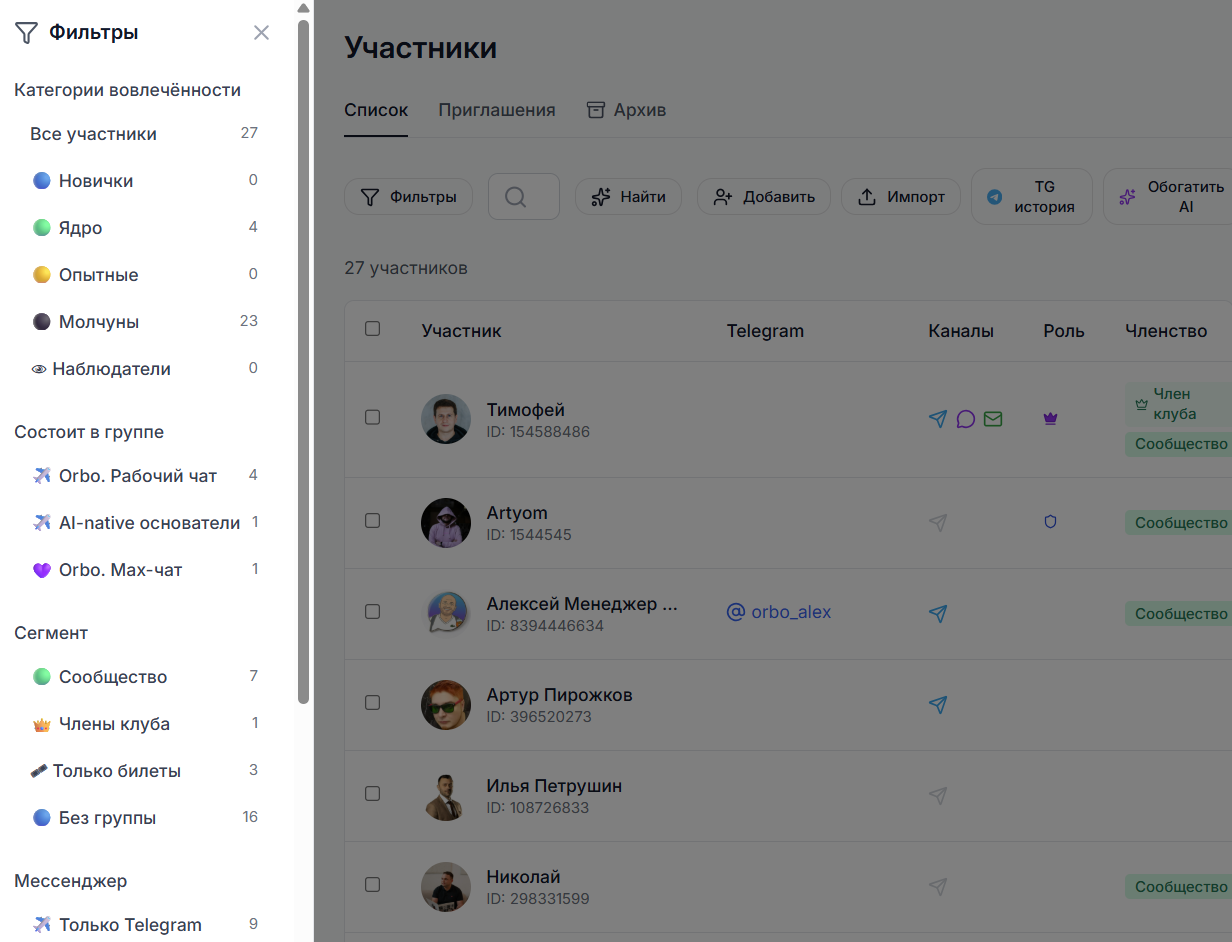Click Тимофей's email envelope icon
This screenshot has height=942, width=1232.
992,419
